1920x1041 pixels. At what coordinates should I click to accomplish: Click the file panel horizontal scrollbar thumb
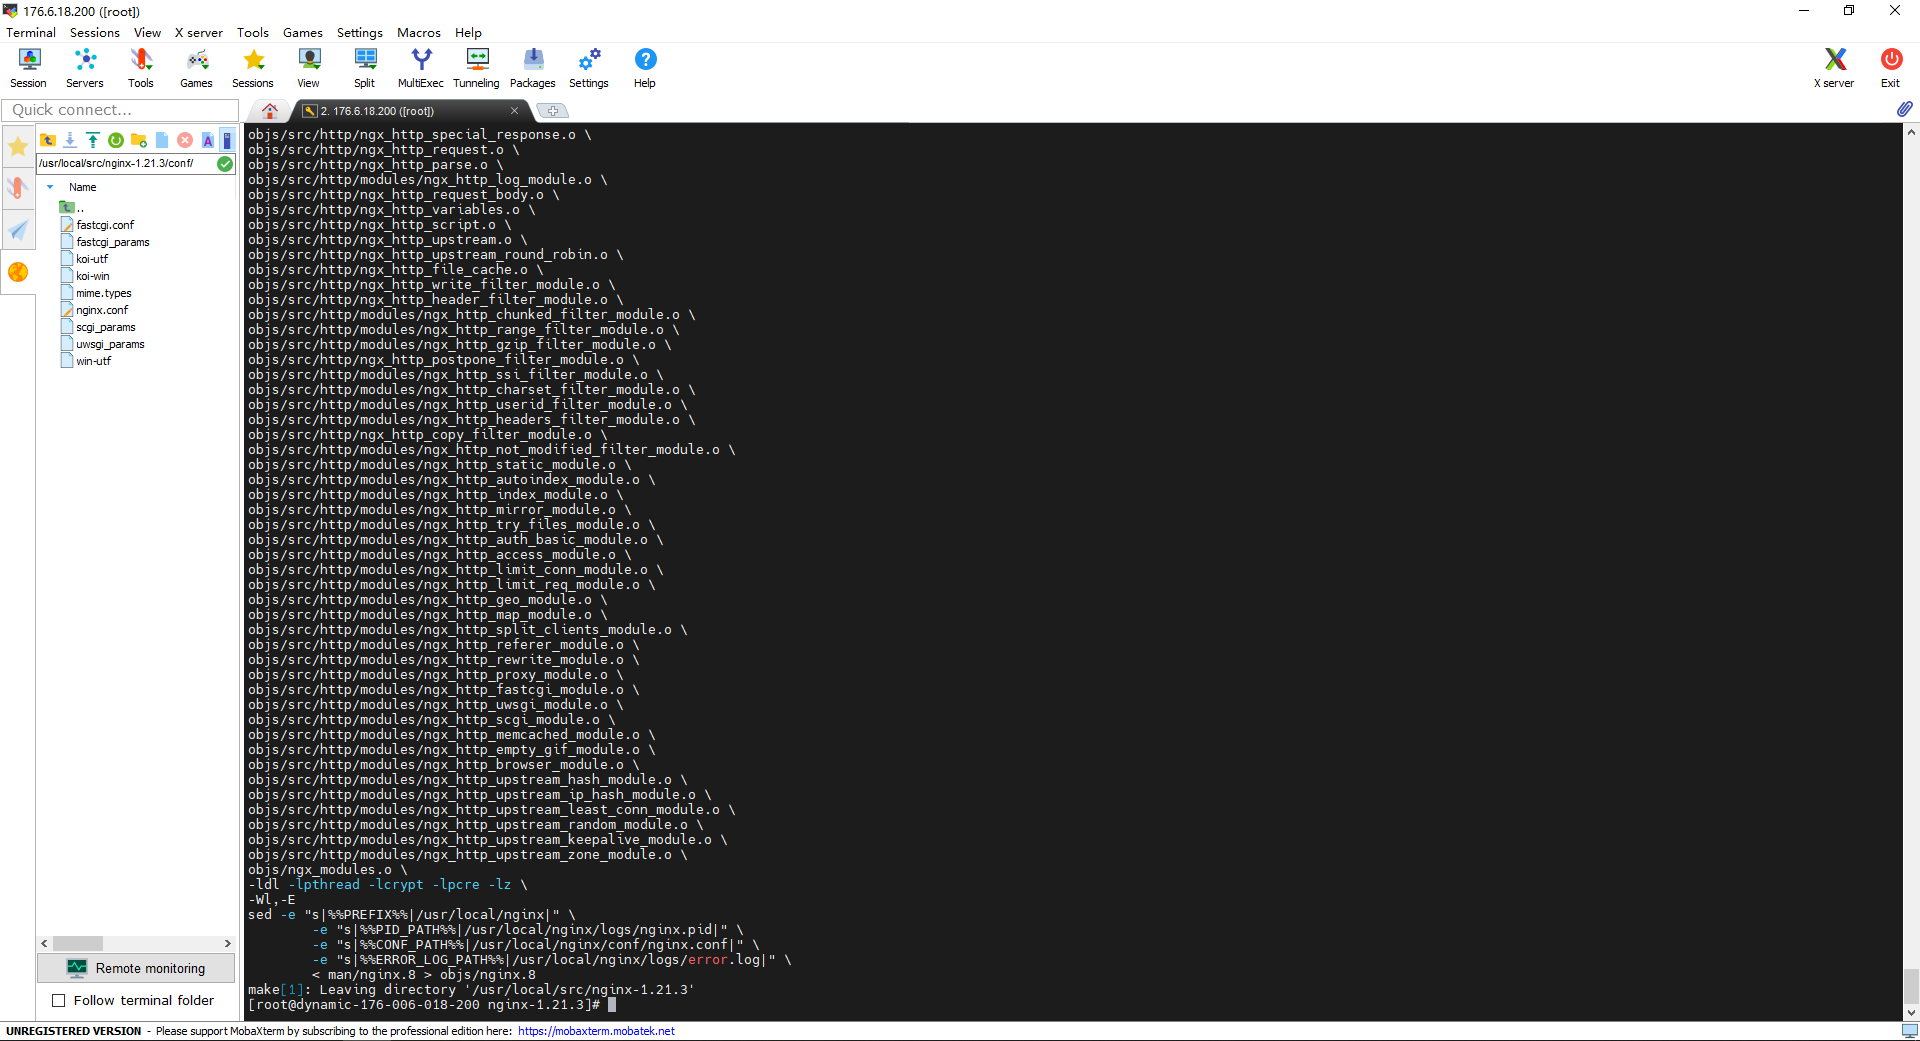pyautogui.click(x=78, y=943)
